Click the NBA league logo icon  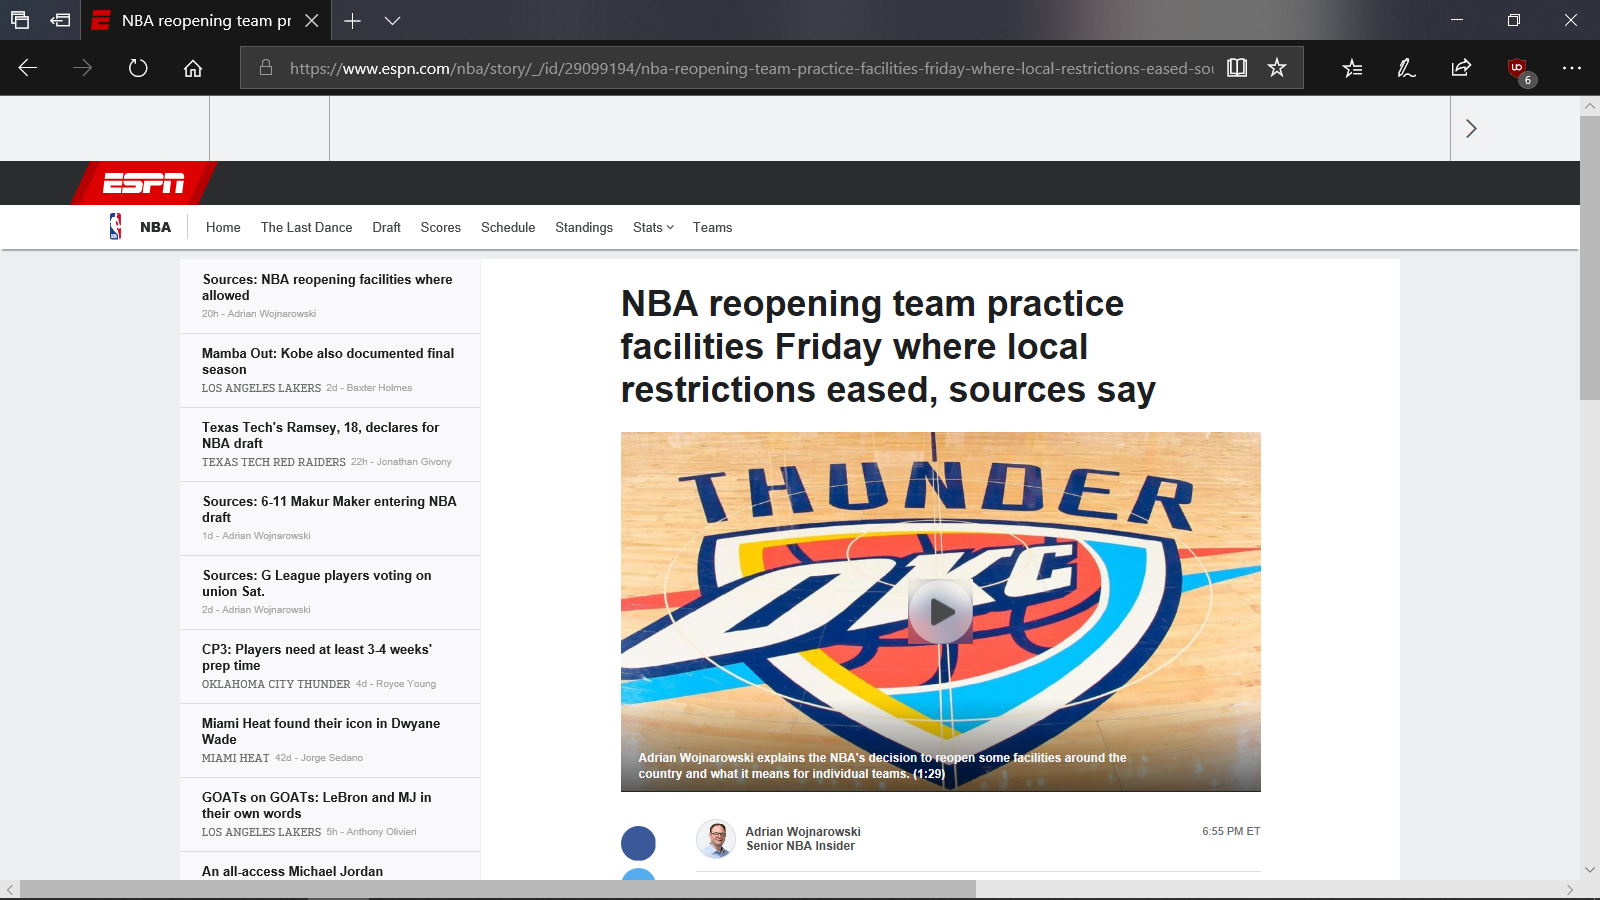pos(116,227)
